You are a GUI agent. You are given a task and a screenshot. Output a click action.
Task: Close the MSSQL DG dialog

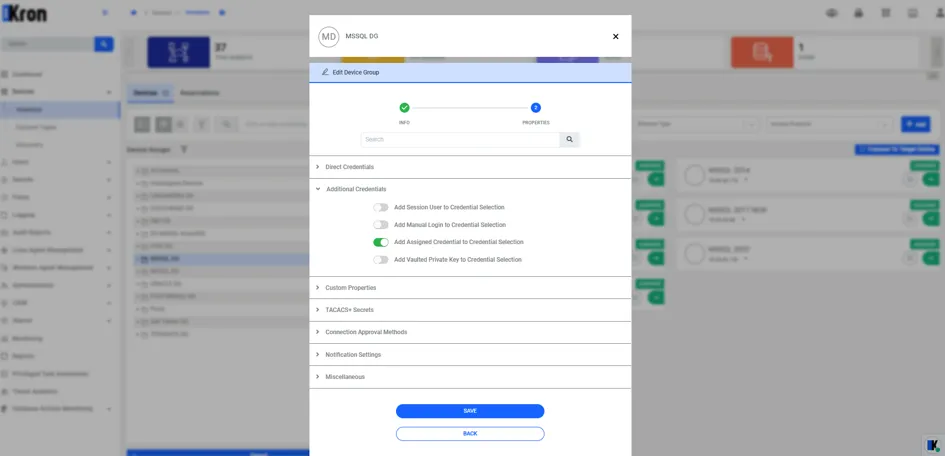pyautogui.click(x=615, y=37)
